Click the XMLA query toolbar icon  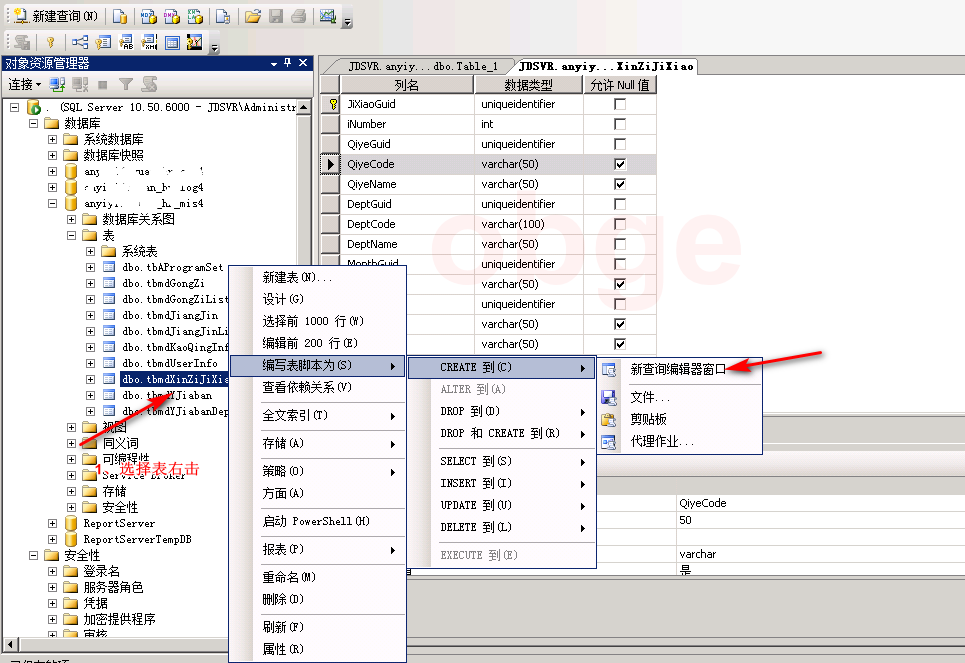pos(195,16)
